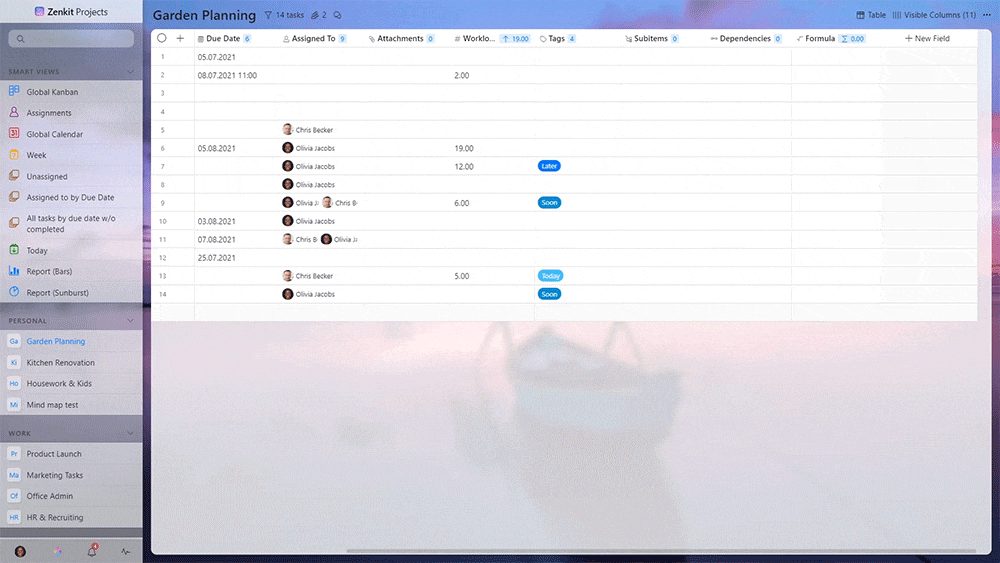Viewport: 1000px width, 563px height.
Task: Click the sidebar search field
Action: (72, 38)
